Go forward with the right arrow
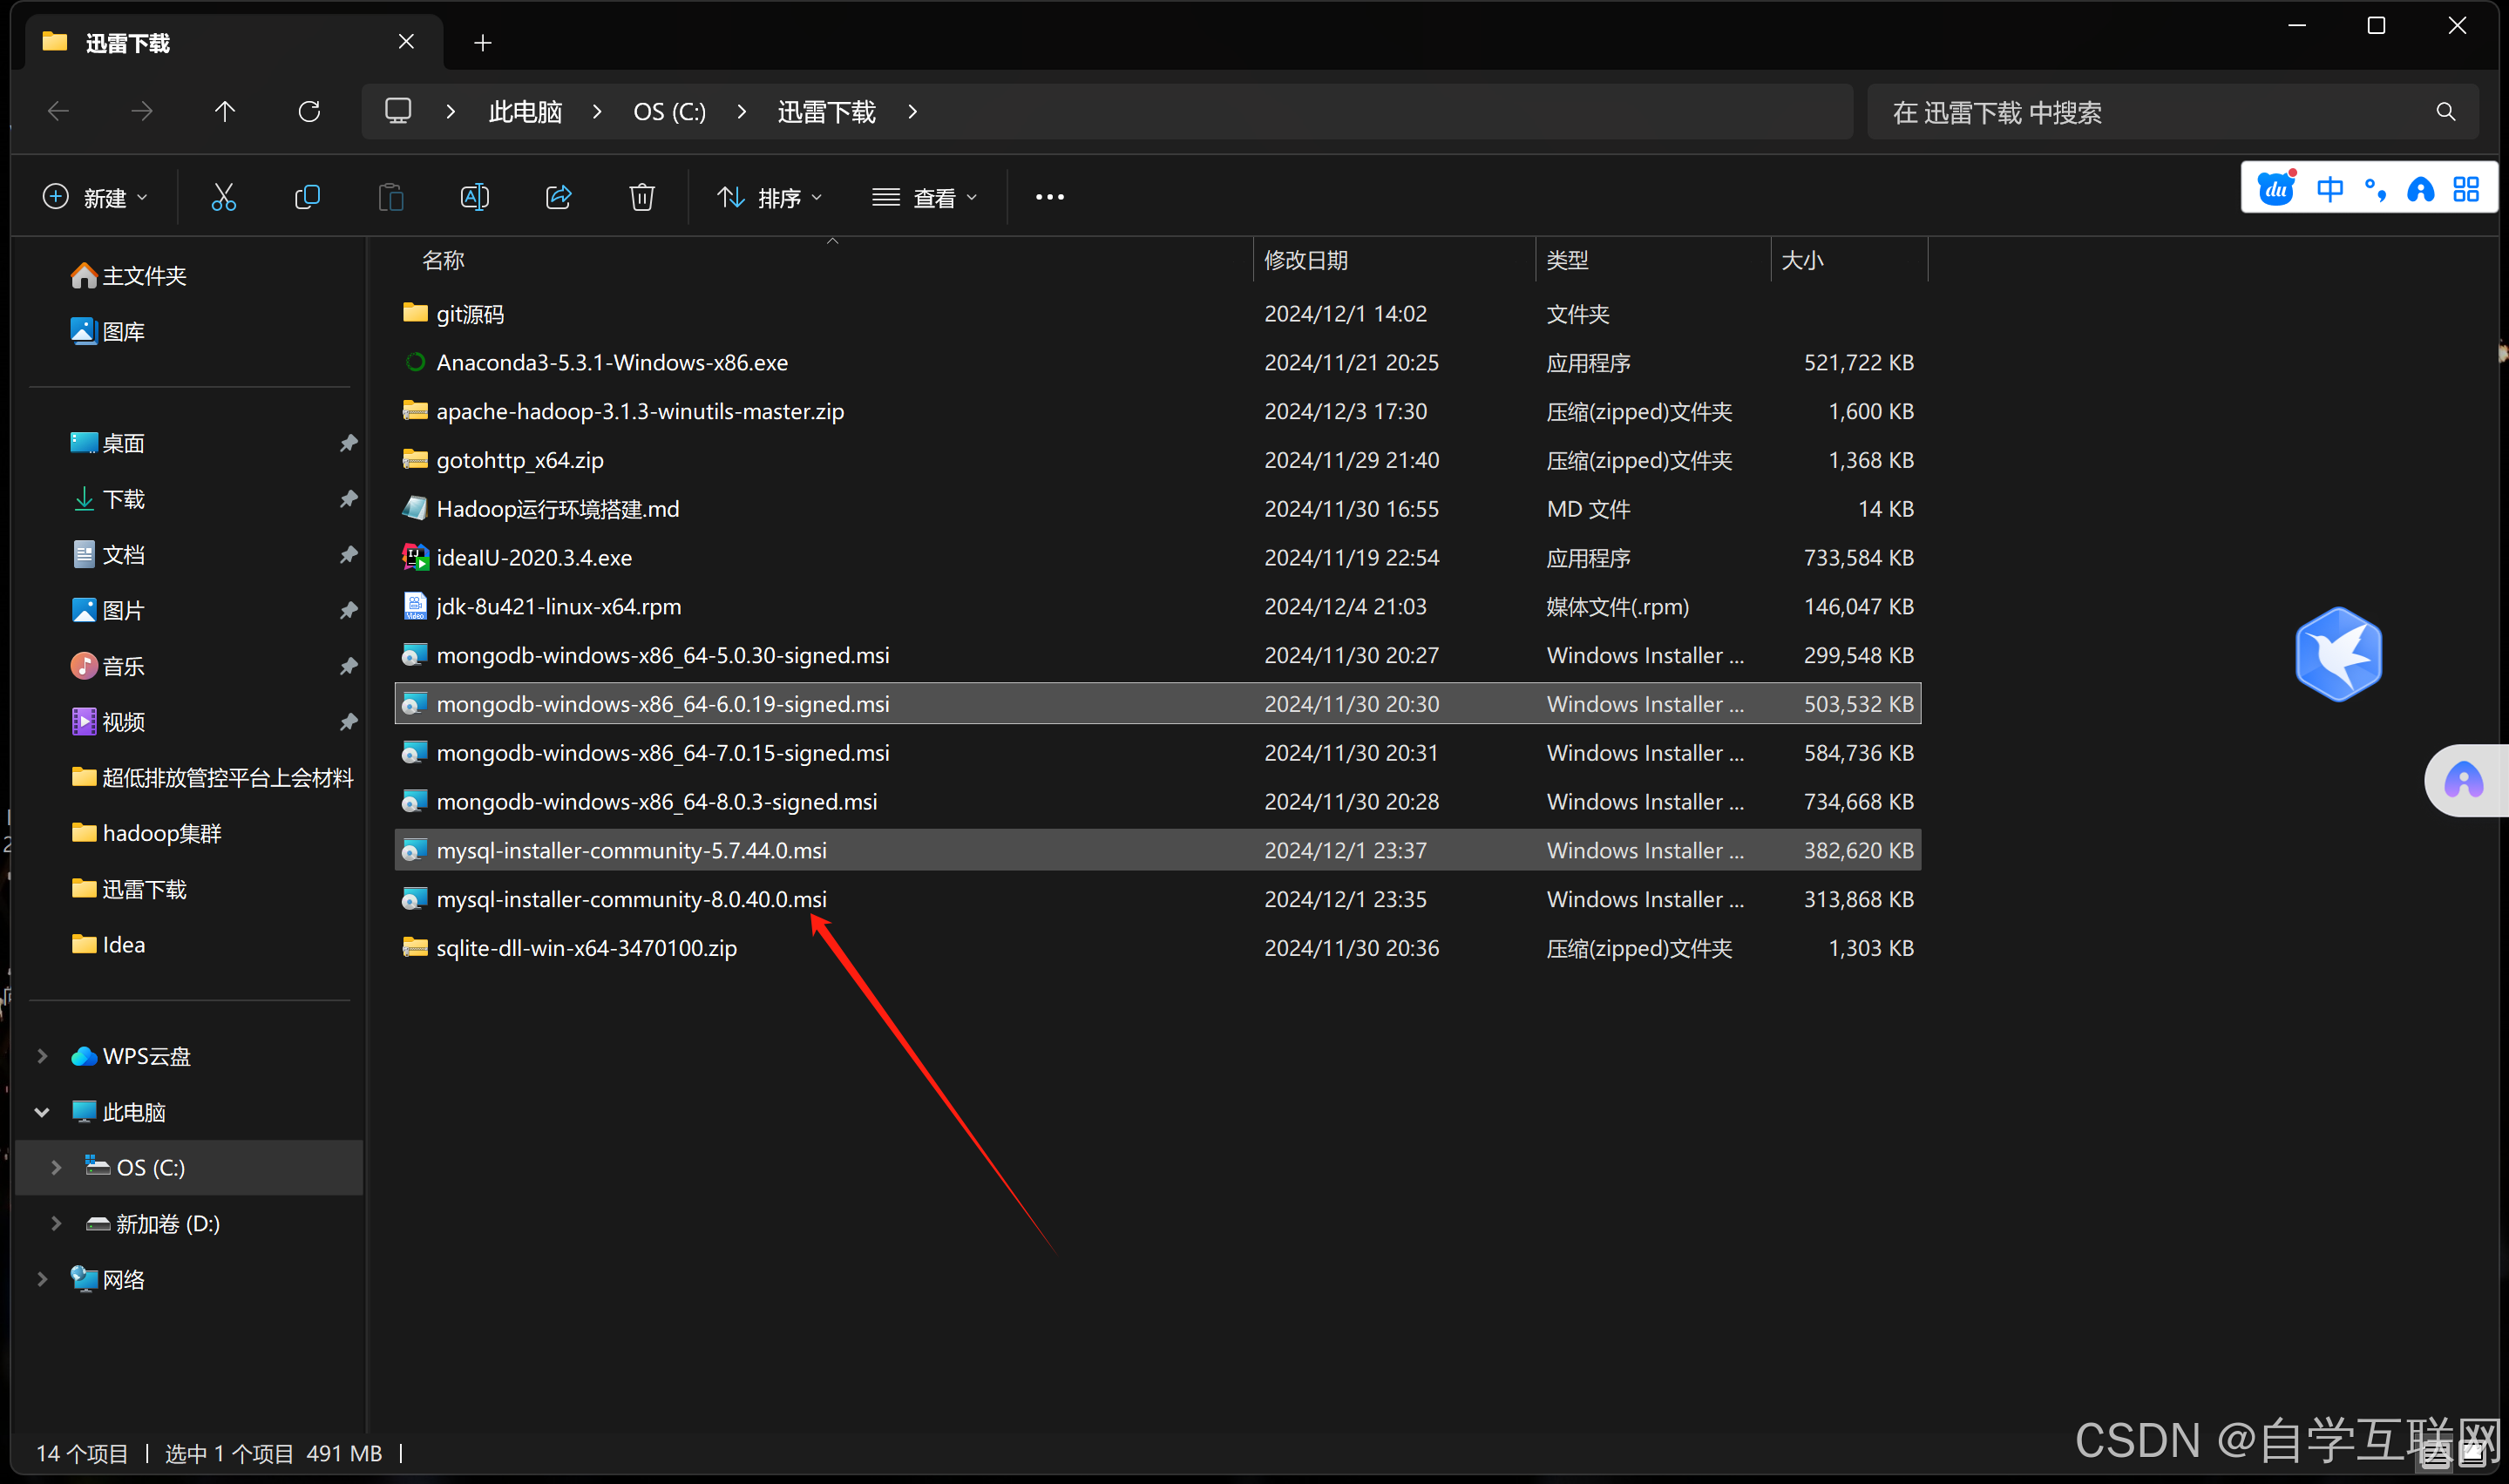 (142, 111)
